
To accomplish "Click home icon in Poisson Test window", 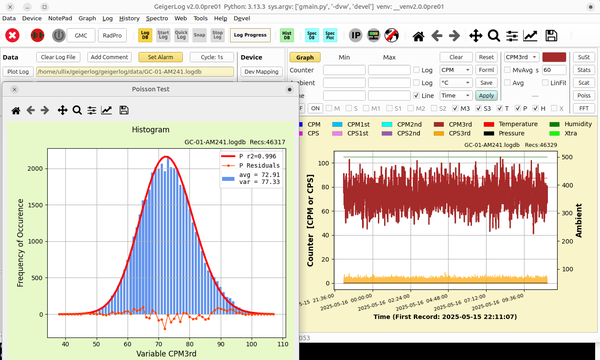I will click(x=16, y=111).
